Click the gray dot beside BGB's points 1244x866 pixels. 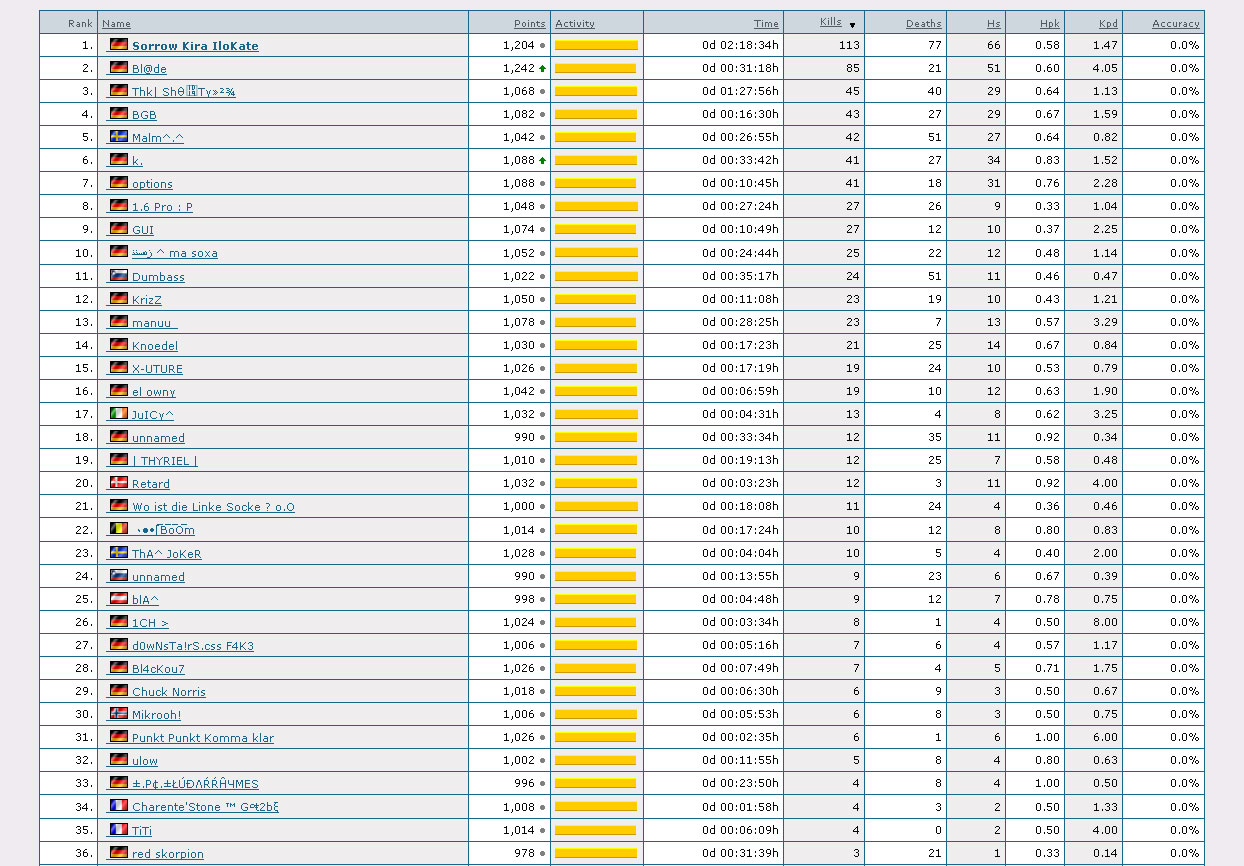point(542,115)
